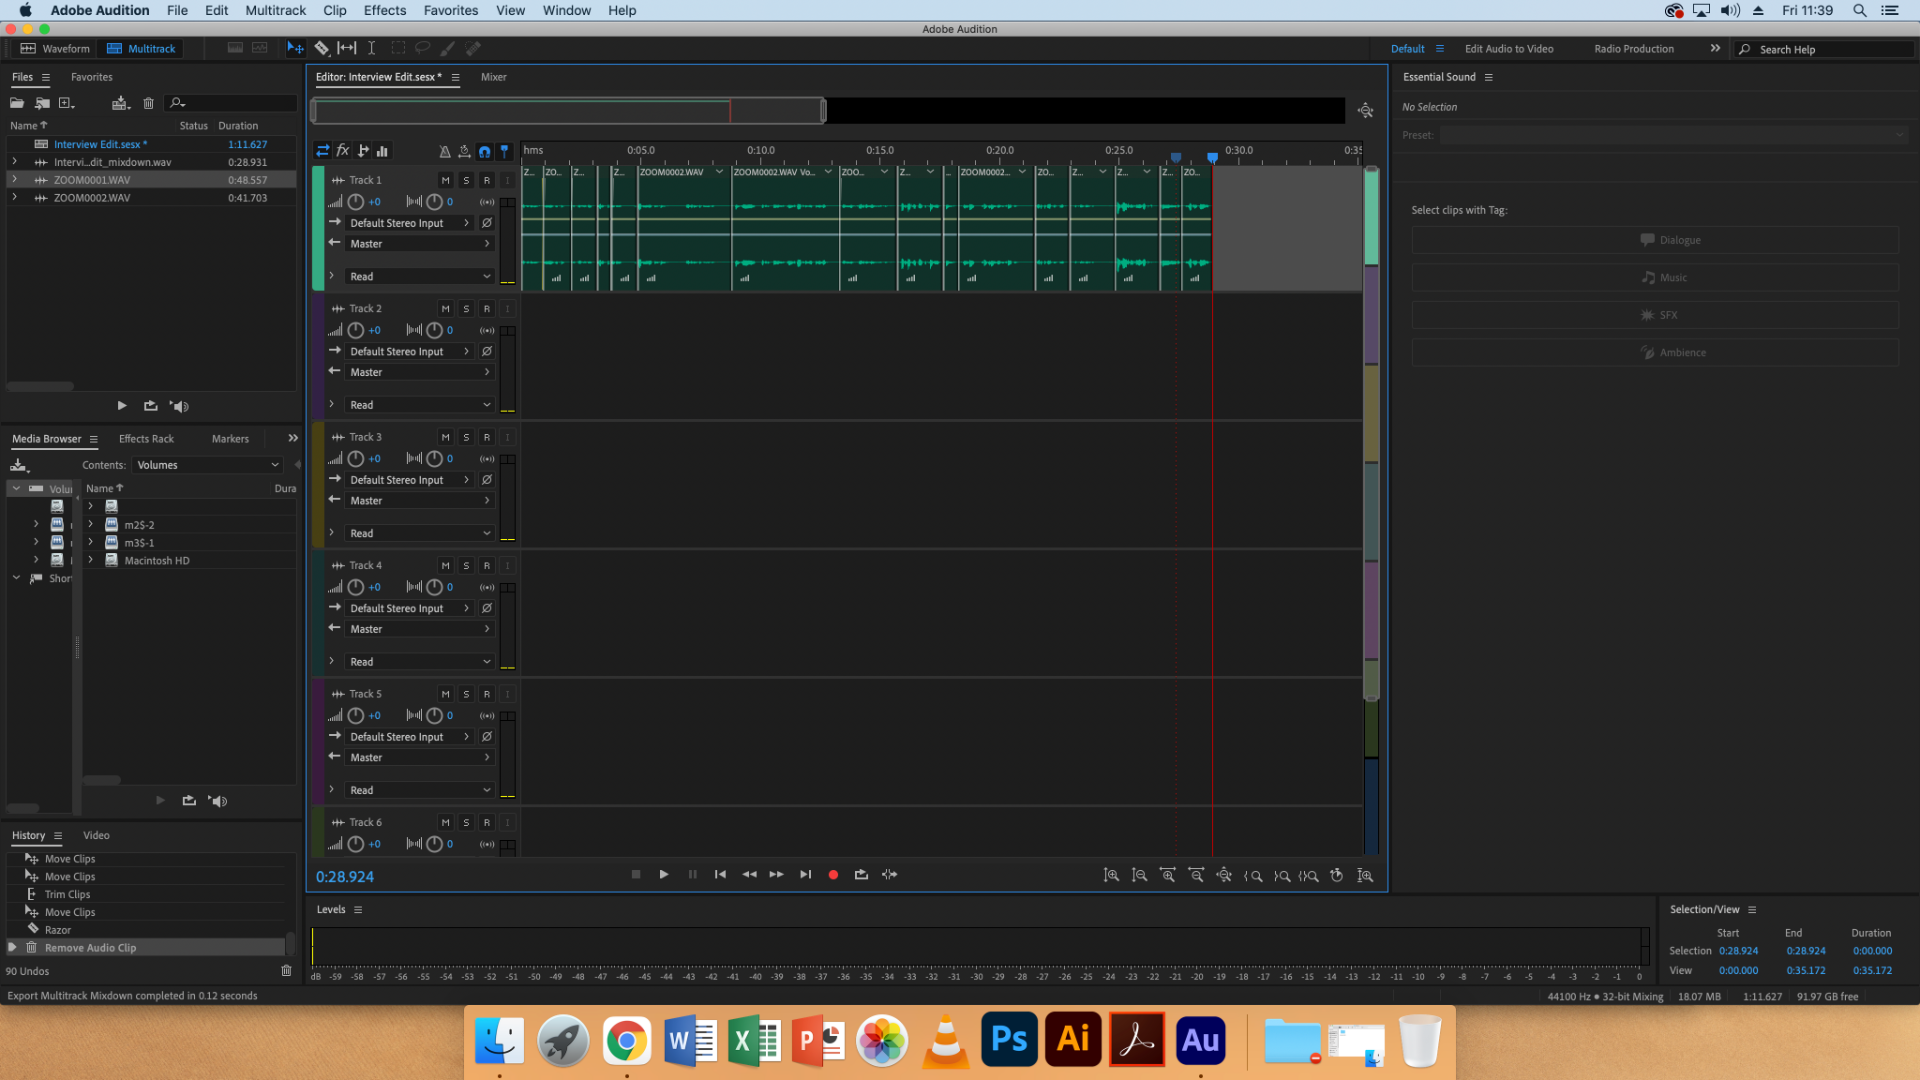Image resolution: width=1920 pixels, height=1080 pixels.
Task: Click the Ambience tag button
Action: 1655,353
